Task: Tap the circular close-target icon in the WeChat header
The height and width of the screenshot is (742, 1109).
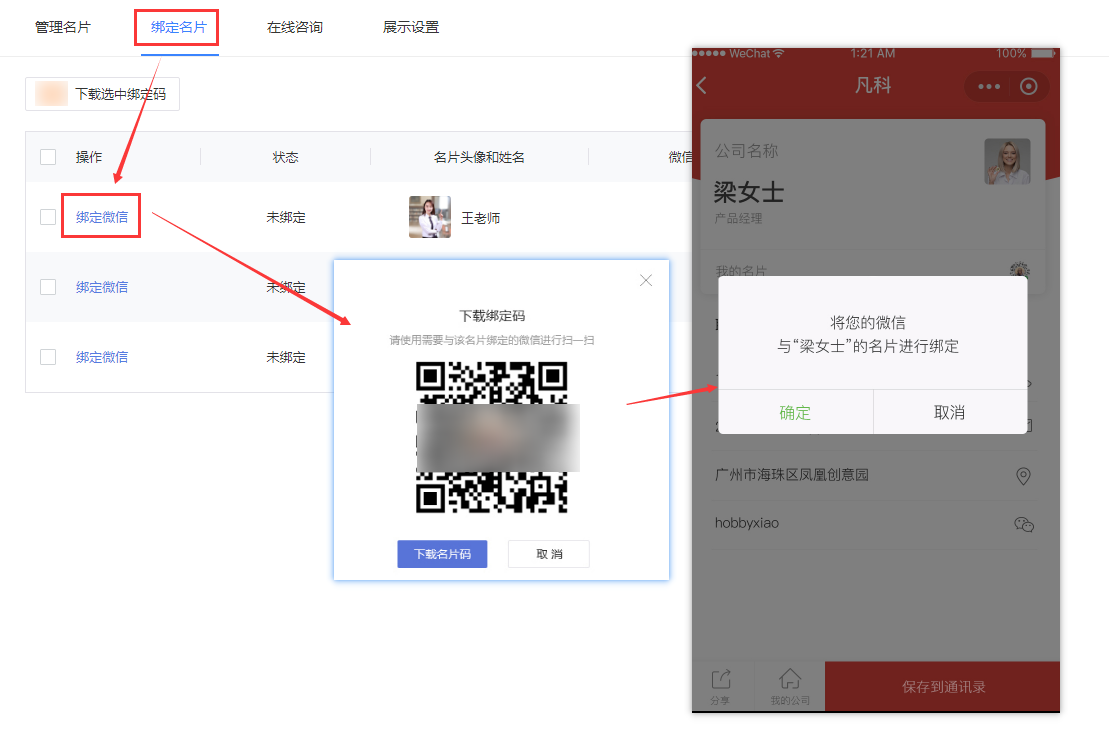Action: 1028,86
